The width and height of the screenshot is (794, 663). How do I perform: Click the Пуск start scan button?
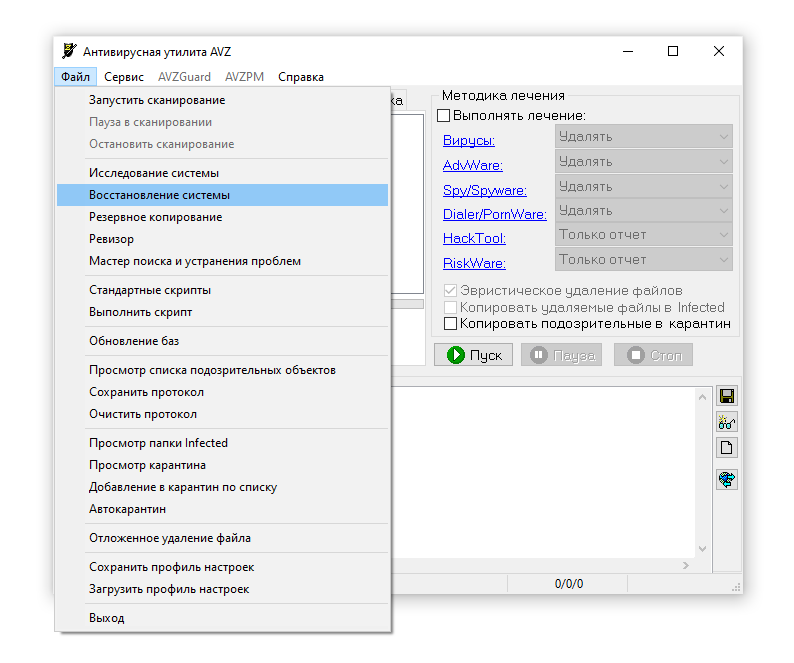tap(473, 355)
